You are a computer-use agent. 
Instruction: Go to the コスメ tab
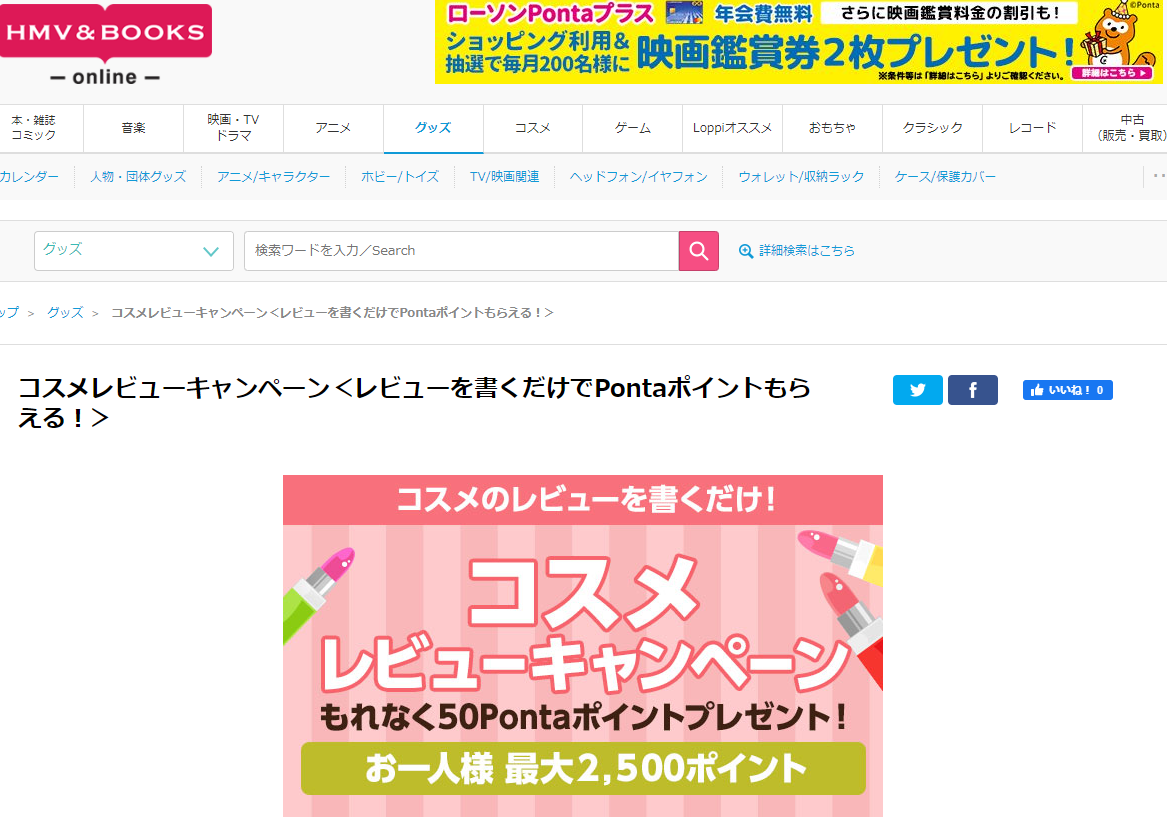[533, 128]
